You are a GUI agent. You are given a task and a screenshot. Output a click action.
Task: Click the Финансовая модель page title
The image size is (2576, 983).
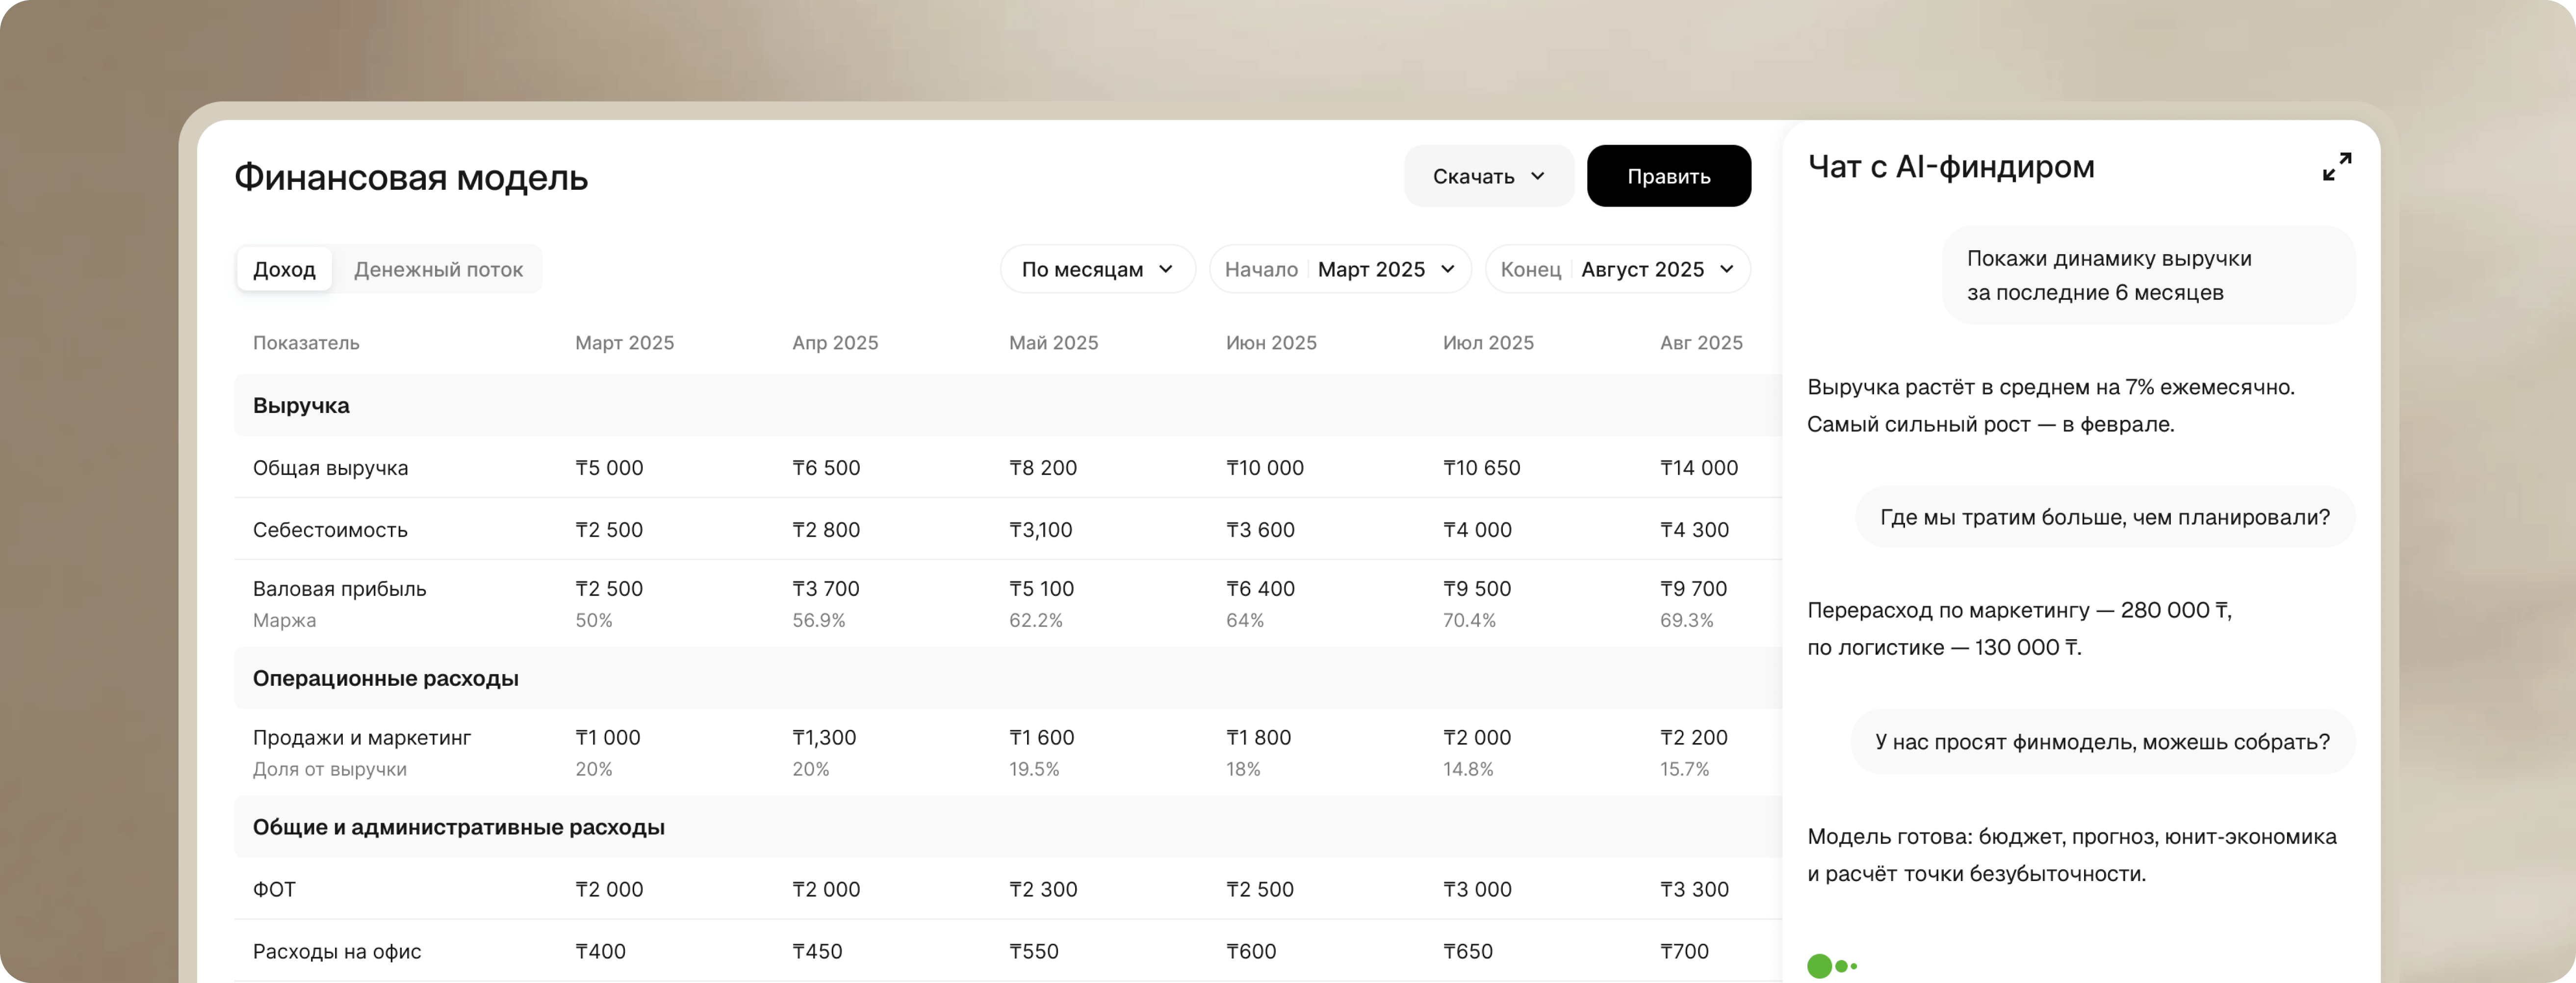tap(411, 178)
